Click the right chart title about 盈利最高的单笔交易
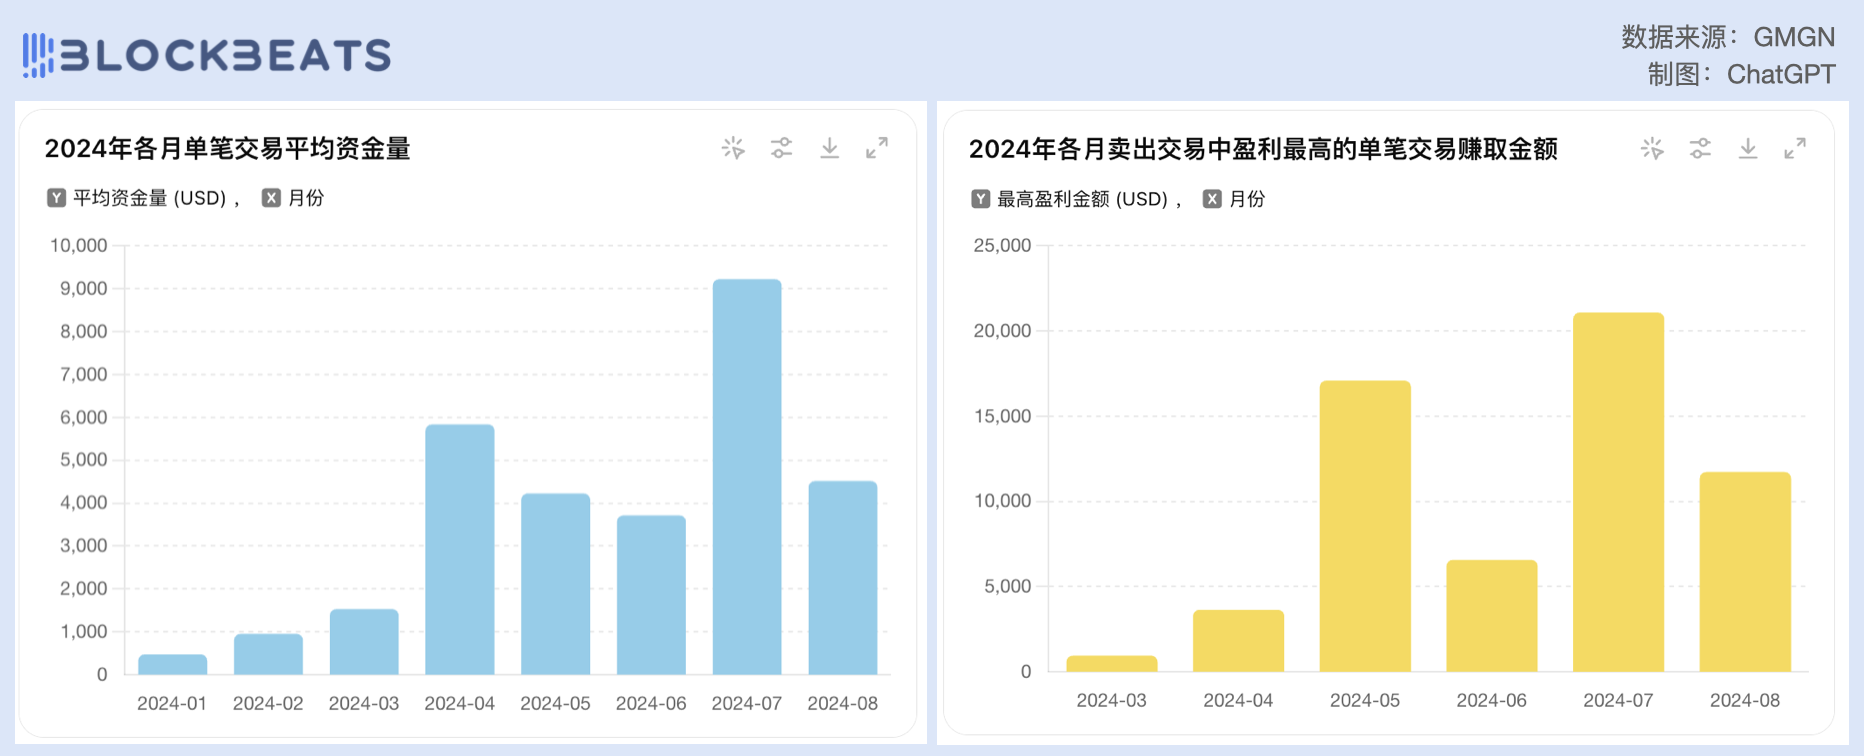The height and width of the screenshot is (756, 1864). (1263, 149)
